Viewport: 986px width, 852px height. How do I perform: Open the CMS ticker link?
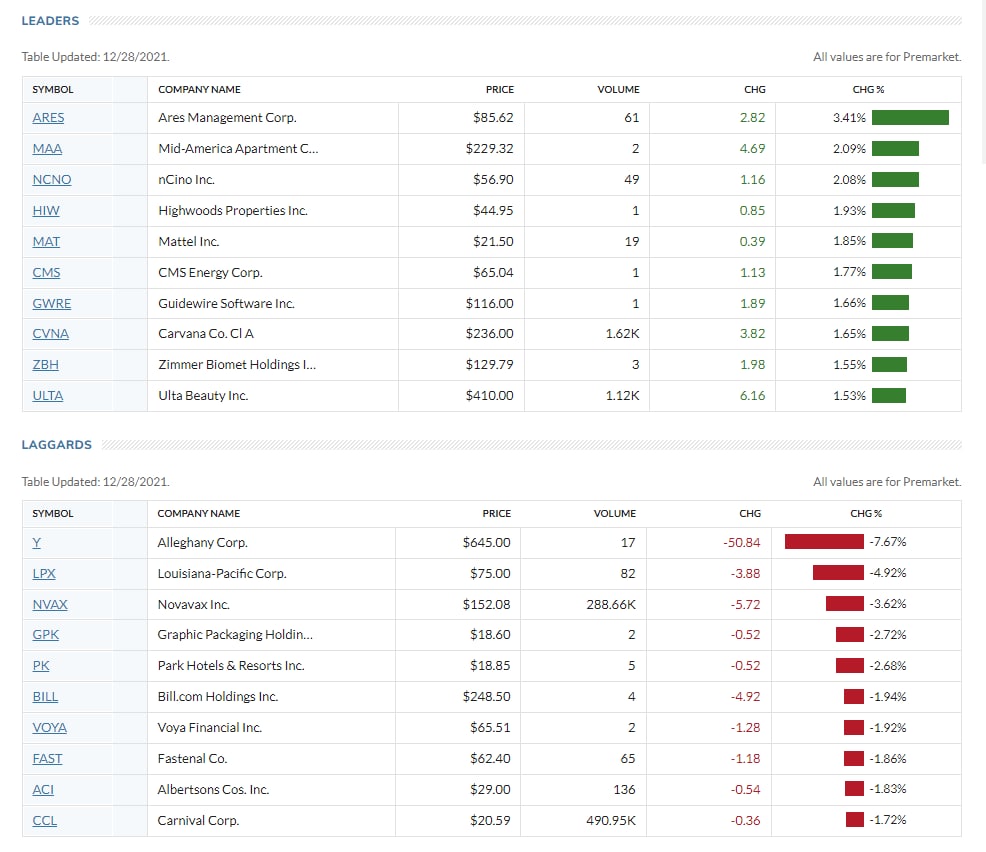tap(46, 272)
